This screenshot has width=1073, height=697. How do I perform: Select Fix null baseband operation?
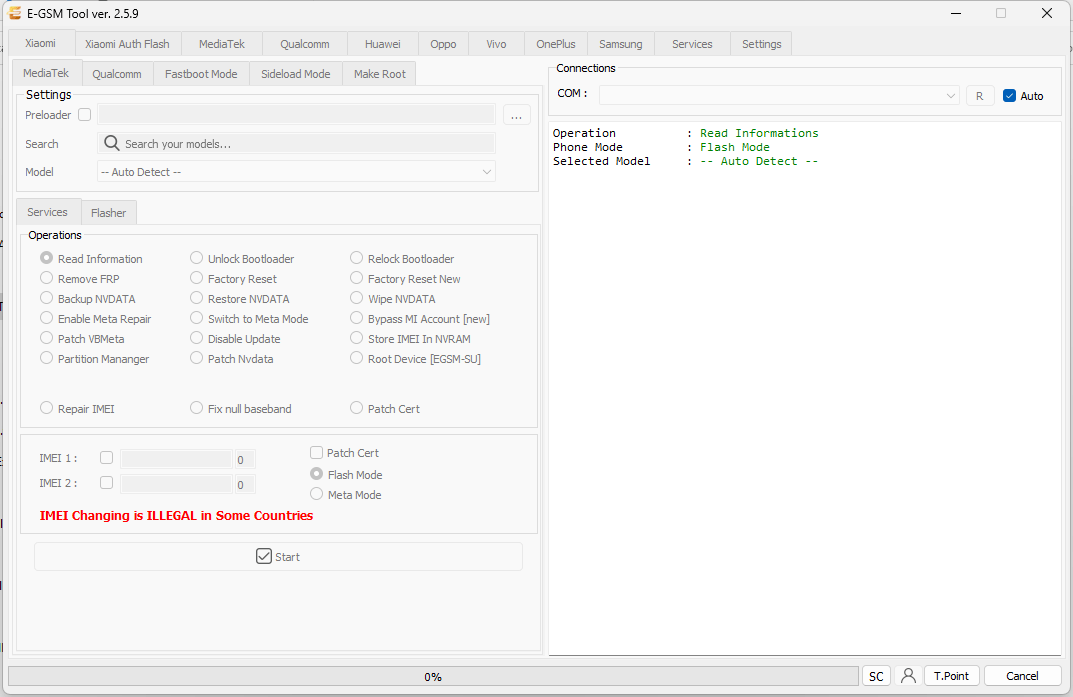[x=196, y=407]
